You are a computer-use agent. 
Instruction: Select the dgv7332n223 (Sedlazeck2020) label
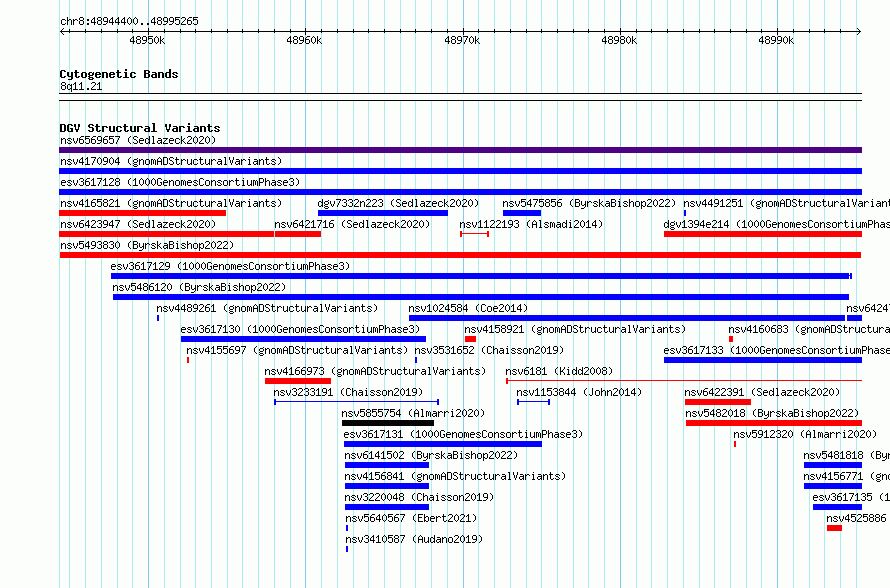tap(398, 203)
